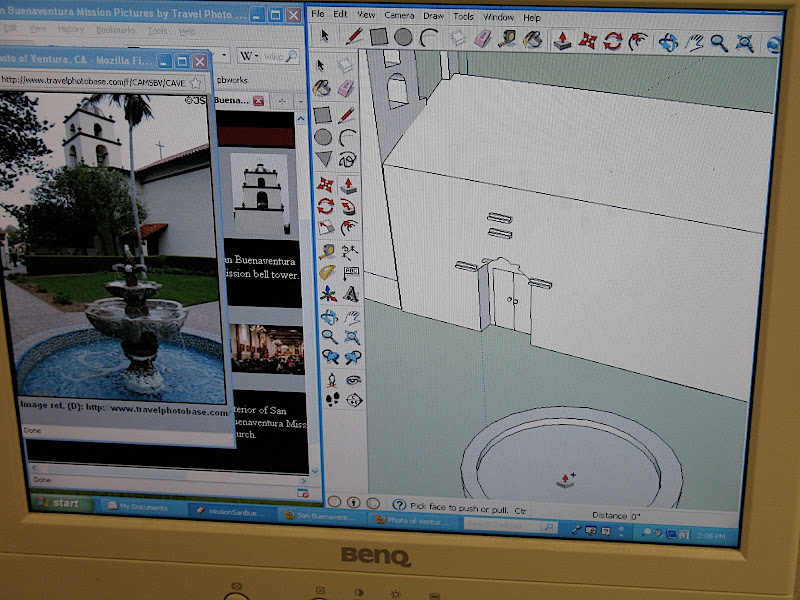Select the Section Plane tool
This screenshot has width=800, height=600.
point(354,401)
